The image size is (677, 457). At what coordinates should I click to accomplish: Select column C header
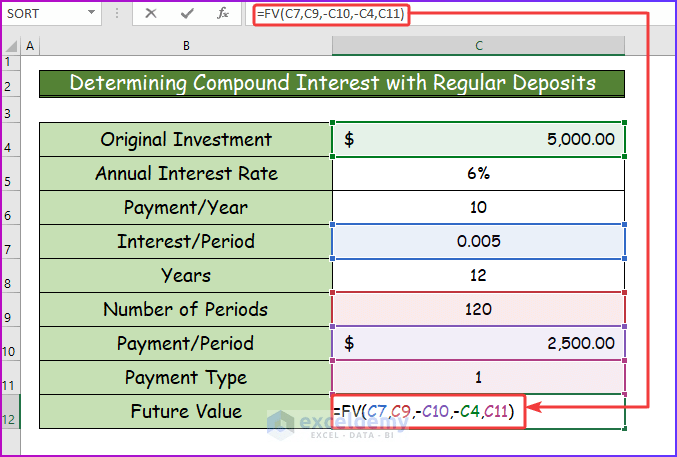tap(478, 45)
